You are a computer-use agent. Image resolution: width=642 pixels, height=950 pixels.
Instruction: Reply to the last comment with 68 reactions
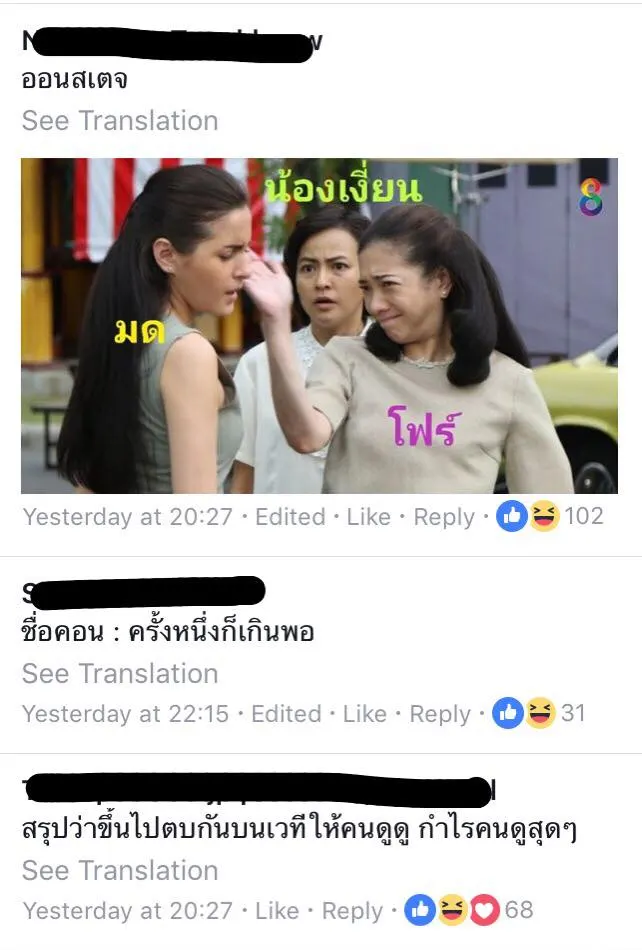coord(352,912)
